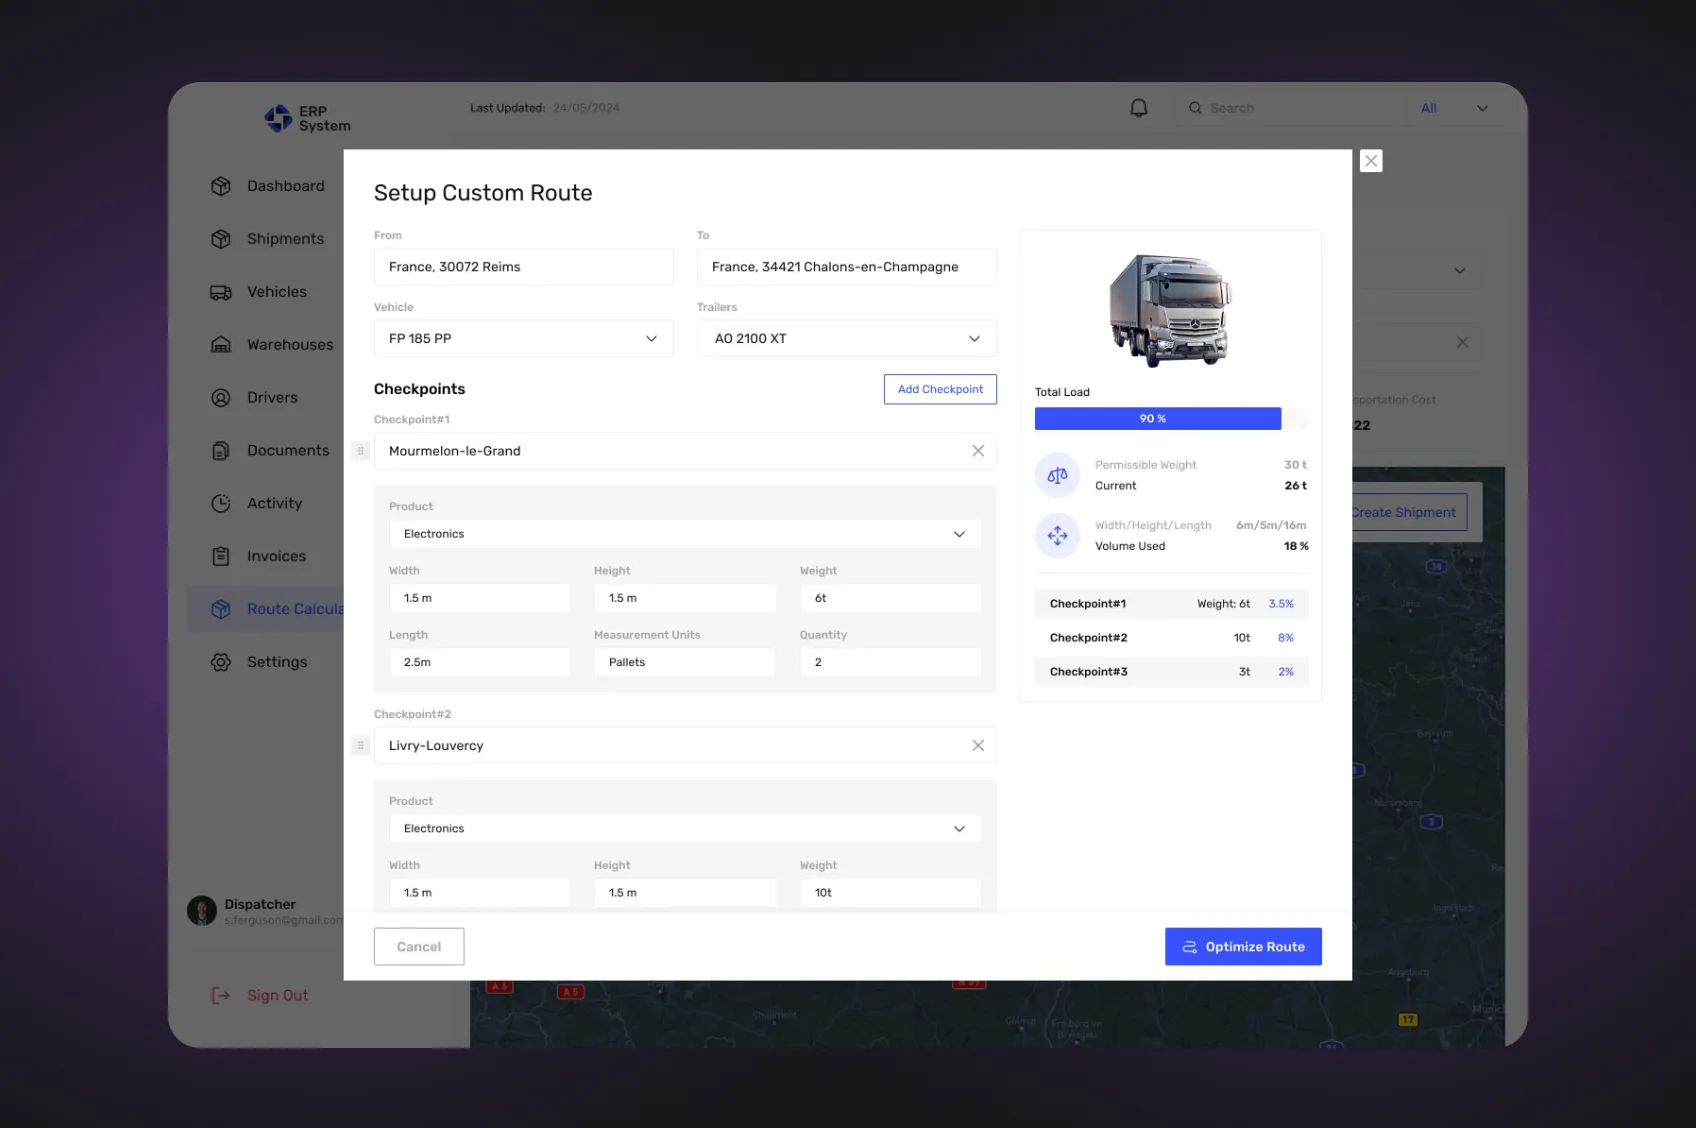
Task: Grab drag handle for Checkpoint#2
Action: point(361,746)
